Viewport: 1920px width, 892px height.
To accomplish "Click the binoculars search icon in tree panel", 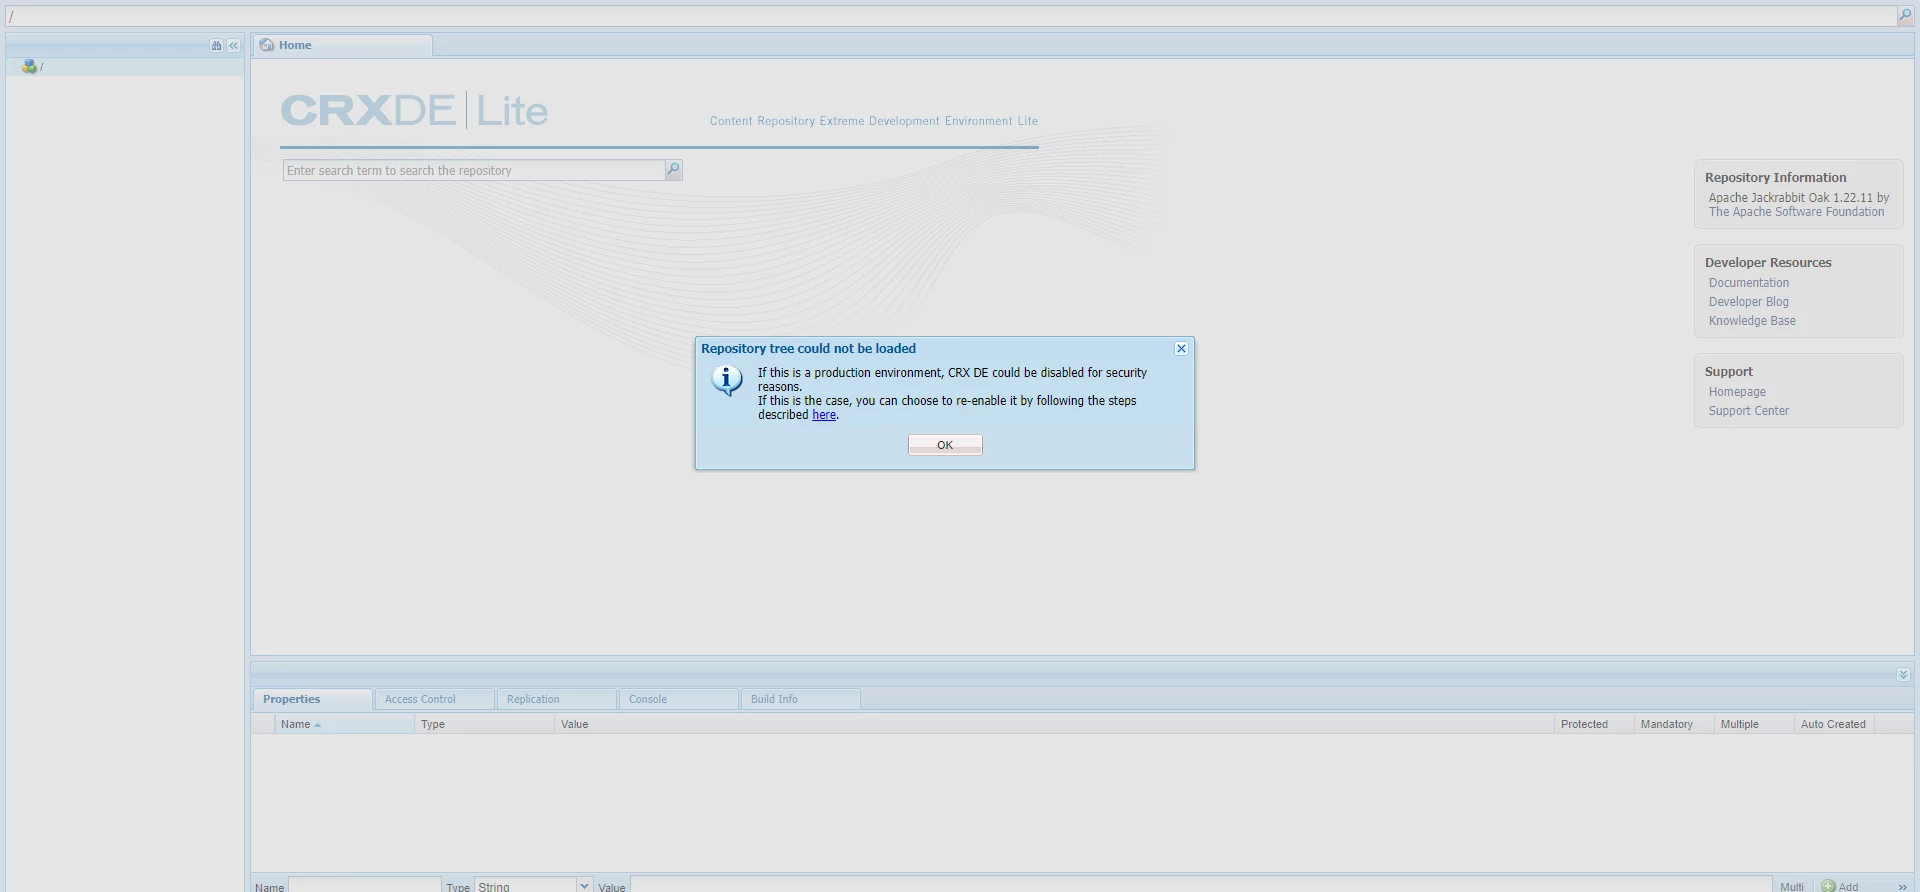I will (216, 46).
